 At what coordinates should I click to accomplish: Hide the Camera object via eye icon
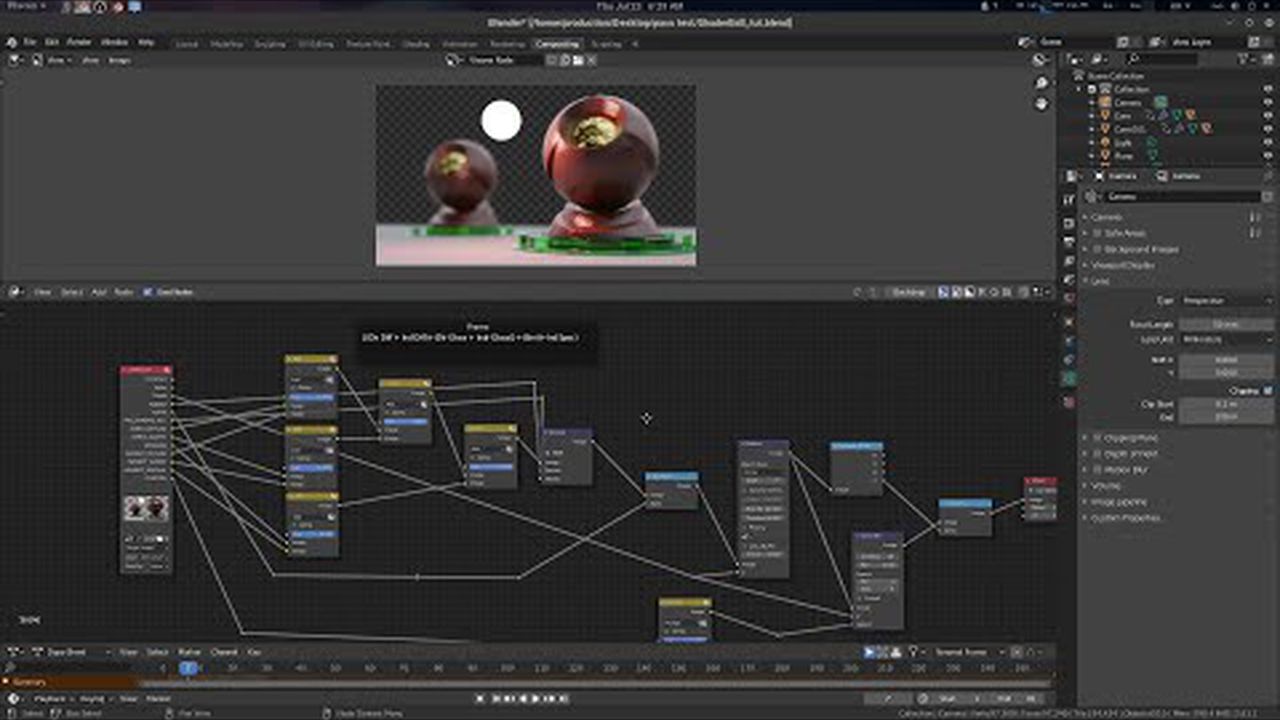tap(1268, 102)
